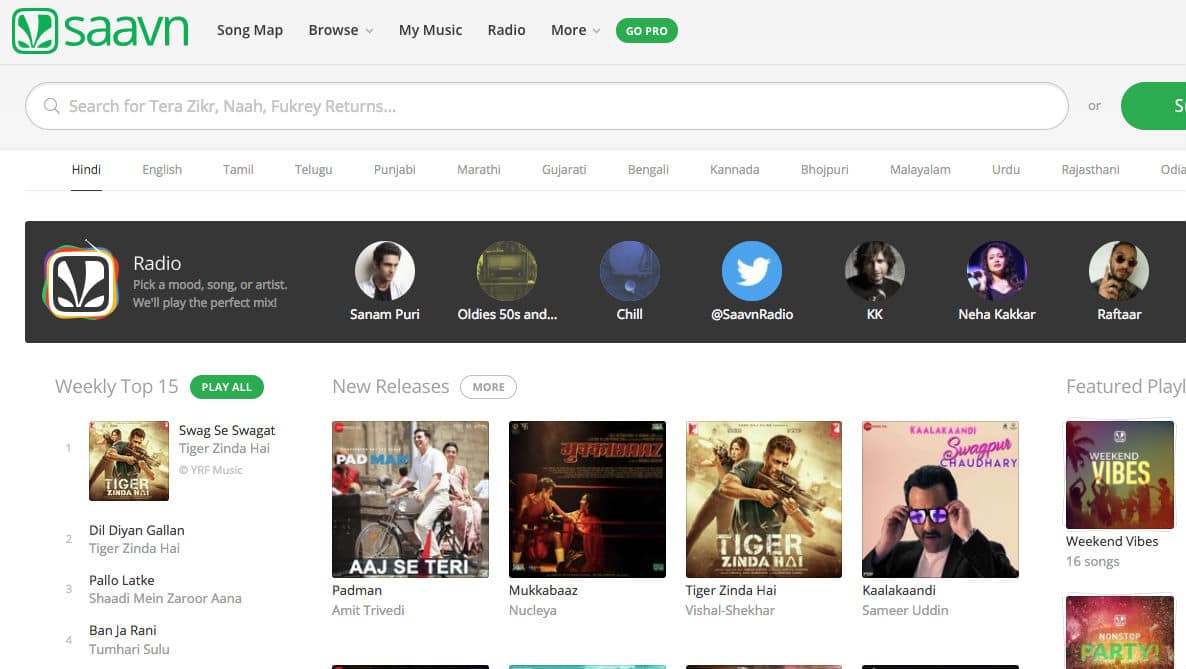The image size is (1186, 669).
Task: Open the Mukkabaaz album cover
Action: (x=587, y=499)
